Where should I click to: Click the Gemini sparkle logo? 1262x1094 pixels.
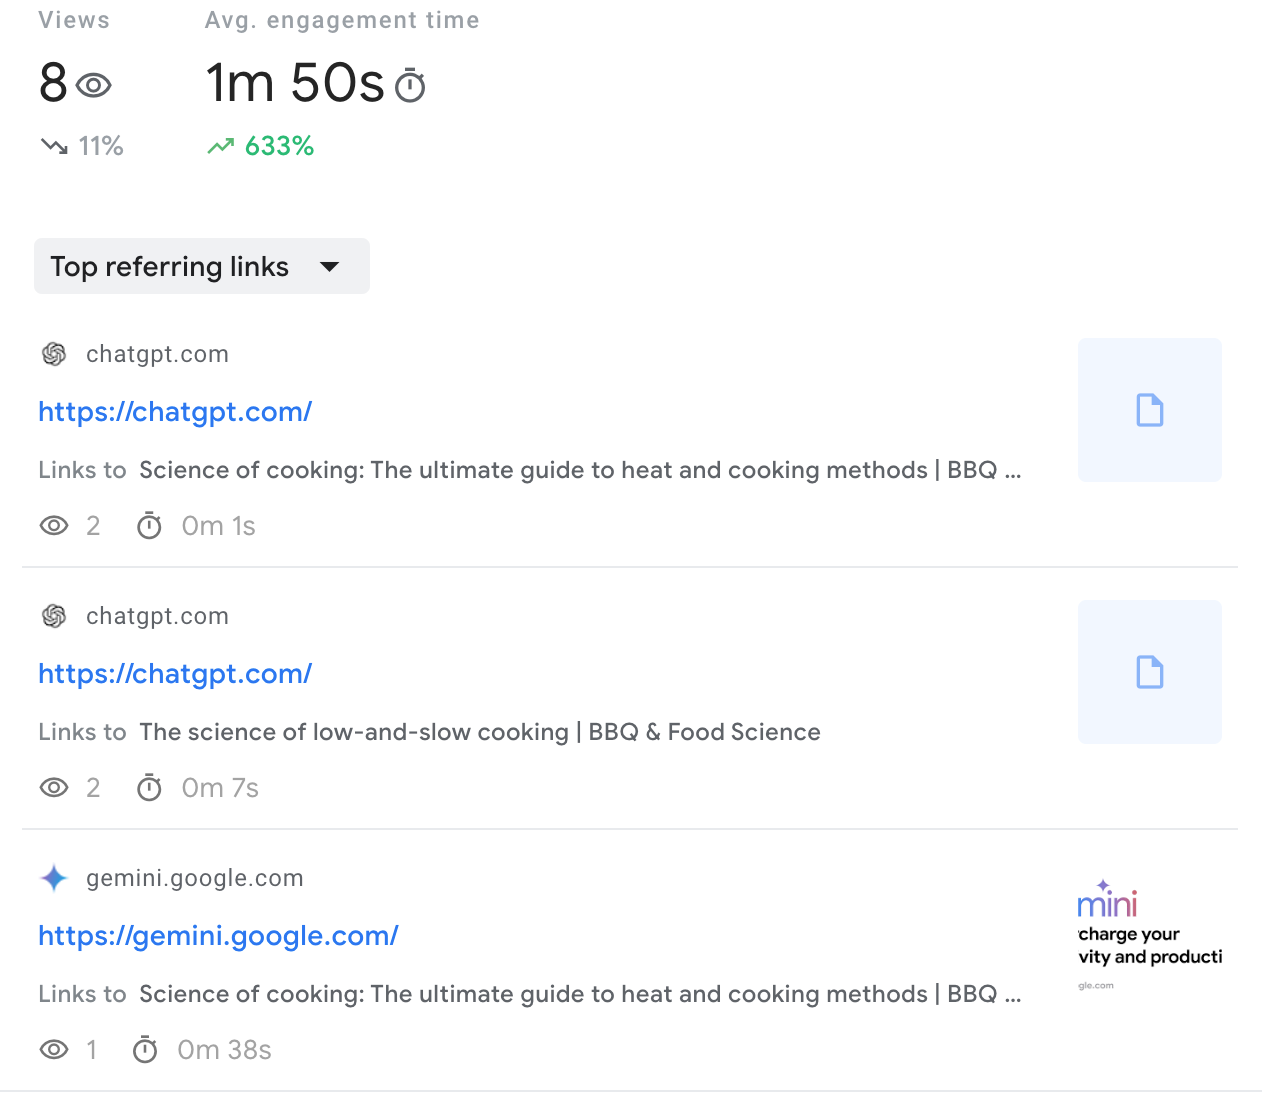pyautogui.click(x=54, y=878)
